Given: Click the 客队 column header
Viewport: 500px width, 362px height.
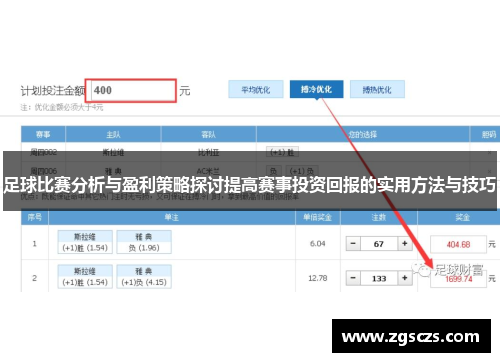Looking at the screenshot, I should pos(208,134).
